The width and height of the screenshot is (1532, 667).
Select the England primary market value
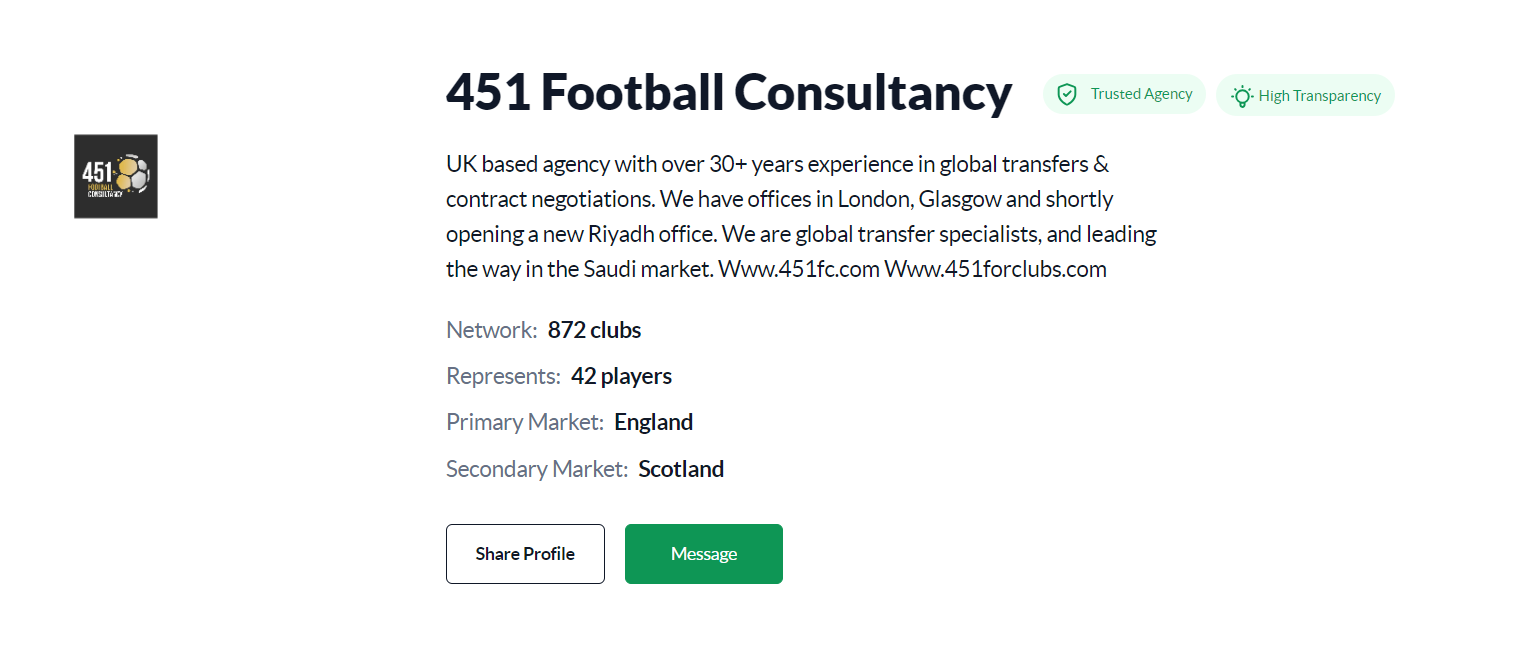pos(653,422)
